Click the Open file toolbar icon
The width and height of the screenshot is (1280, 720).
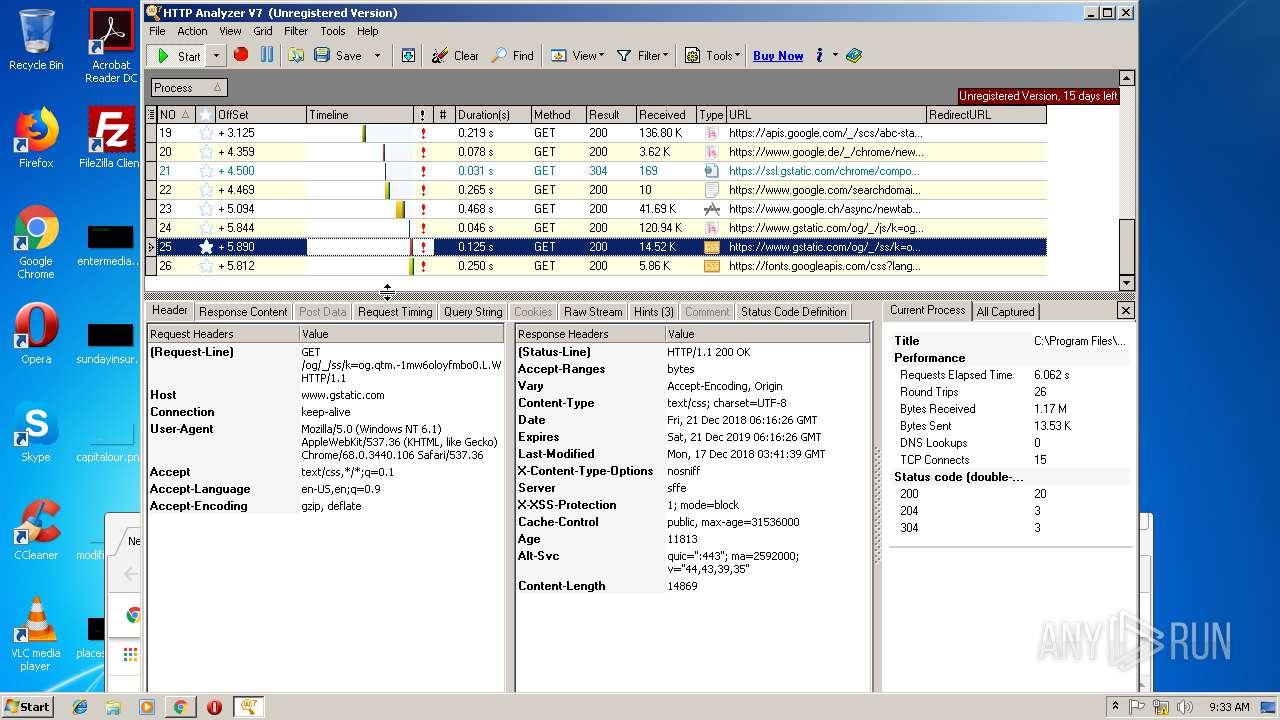point(297,55)
